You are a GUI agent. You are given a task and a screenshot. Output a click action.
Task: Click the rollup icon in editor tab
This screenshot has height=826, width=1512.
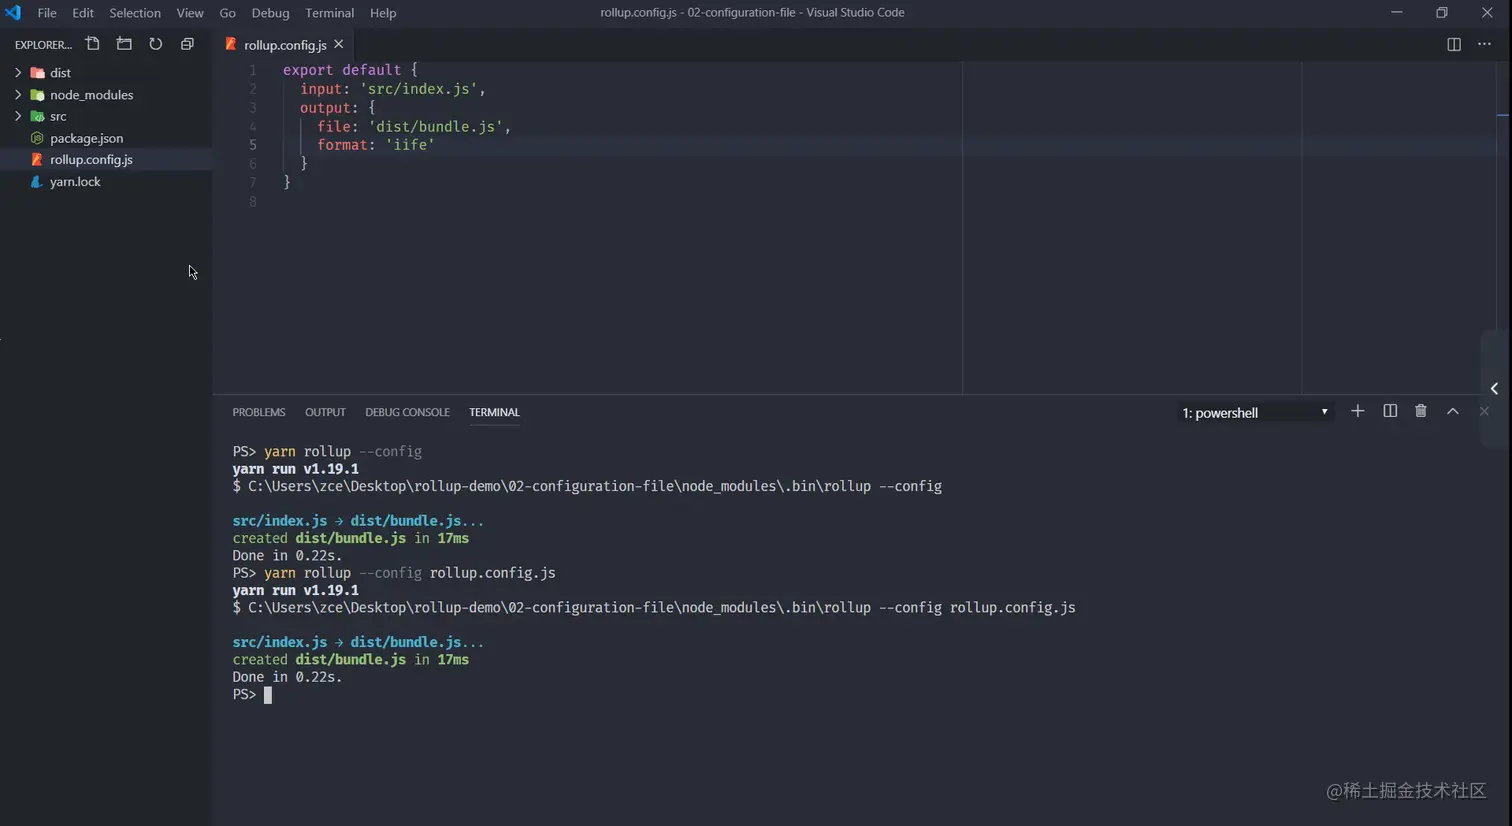point(231,44)
